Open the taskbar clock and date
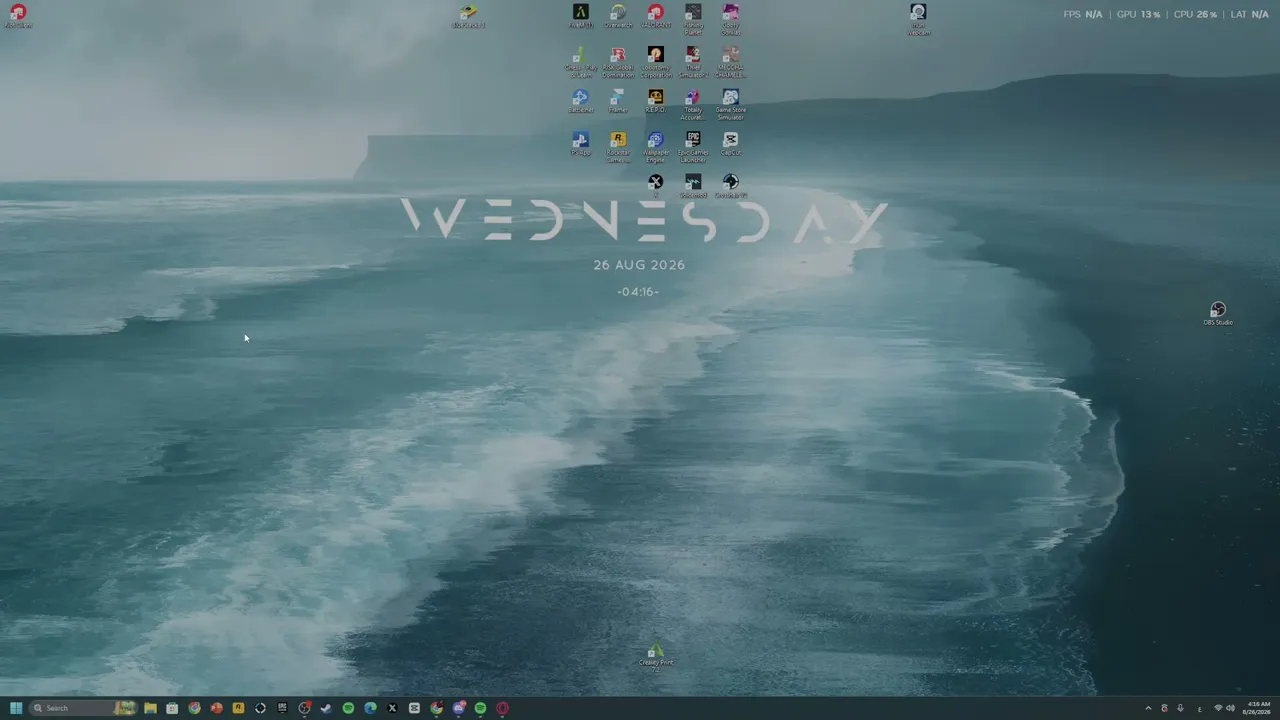Viewport: 1280px width, 720px height. tap(1257, 708)
